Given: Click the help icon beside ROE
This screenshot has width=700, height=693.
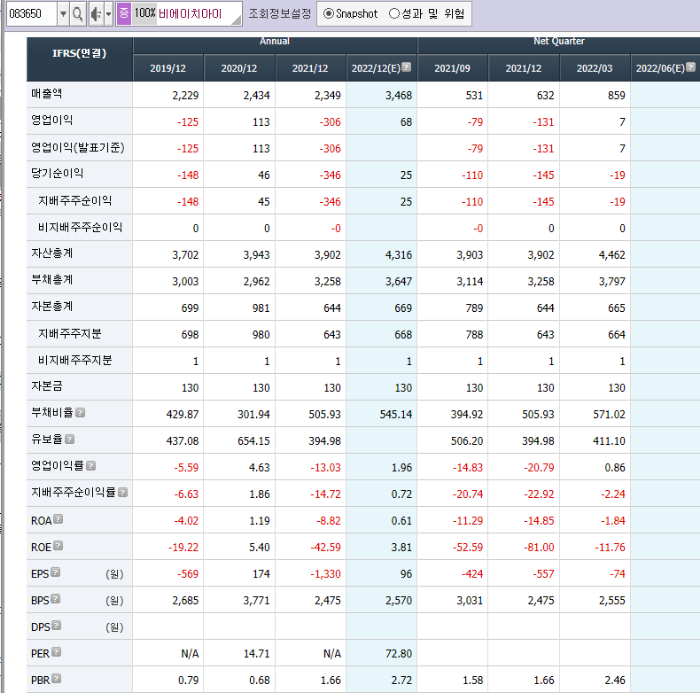Looking at the screenshot, I should 58,545.
